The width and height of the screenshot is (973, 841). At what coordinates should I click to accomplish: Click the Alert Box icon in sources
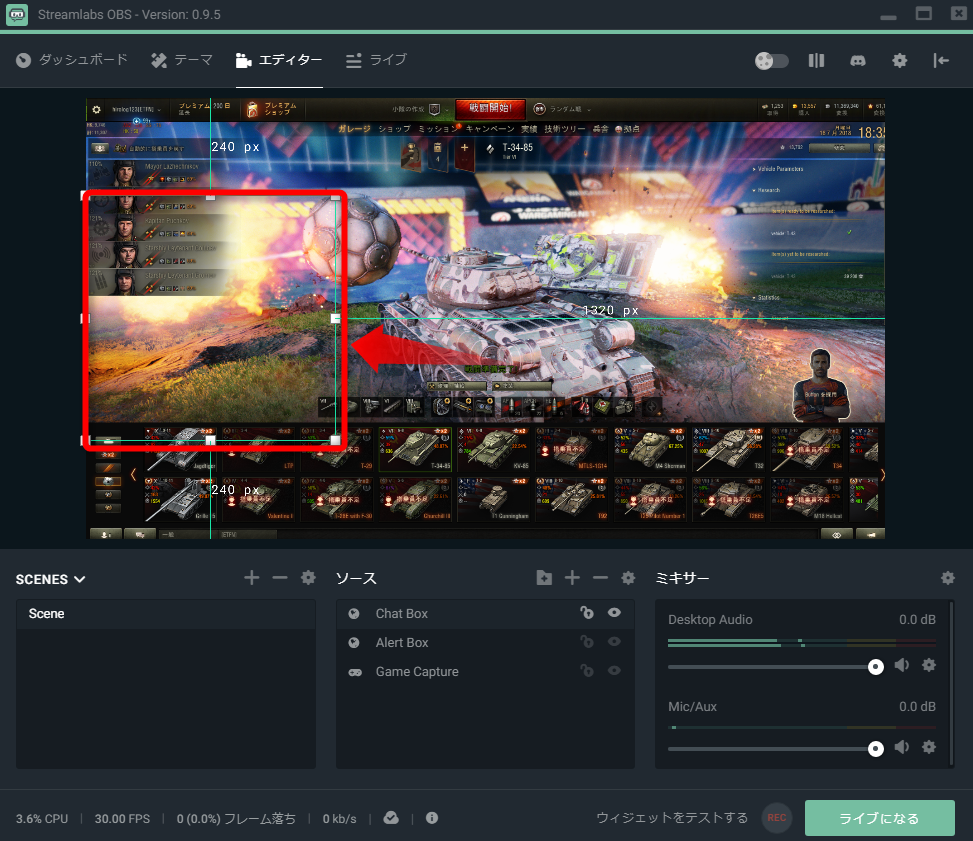click(354, 643)
